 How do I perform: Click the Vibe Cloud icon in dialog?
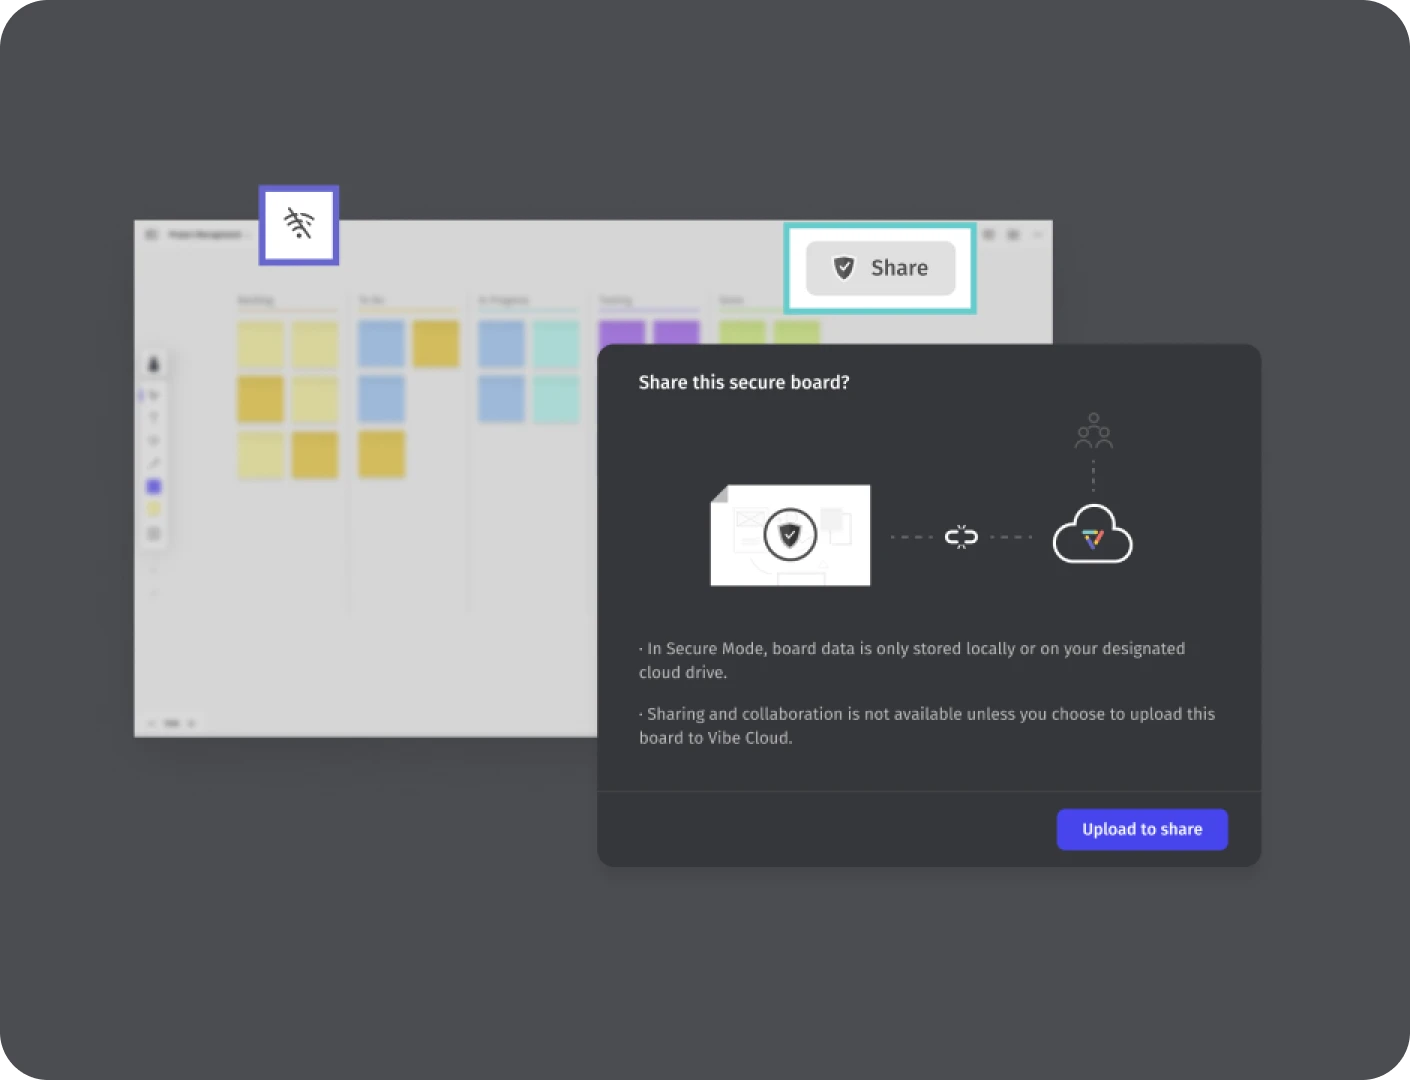click(x=1092, y=536)
